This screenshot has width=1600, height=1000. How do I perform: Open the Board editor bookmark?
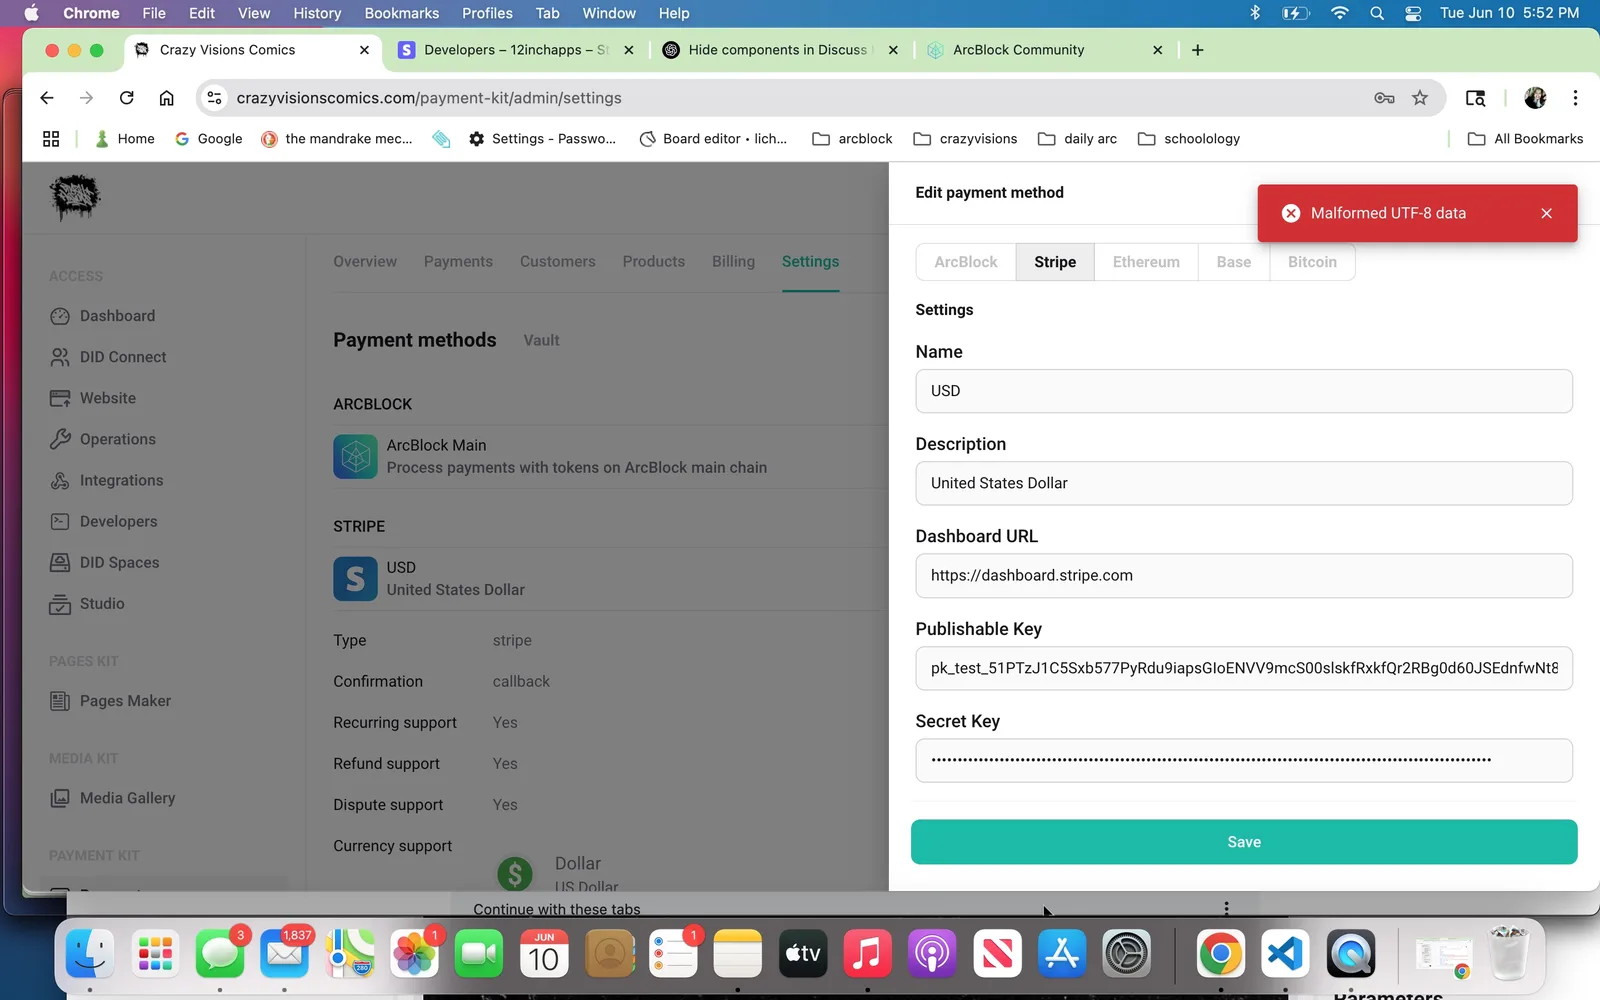pyautogui.click(x=713, y=139)
